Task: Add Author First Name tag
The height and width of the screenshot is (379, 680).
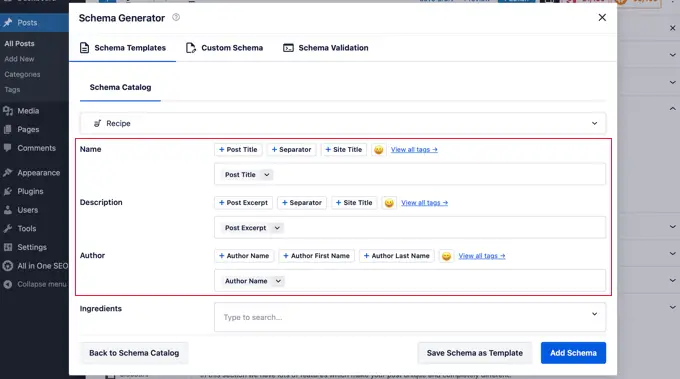Action: click(317, 256)
